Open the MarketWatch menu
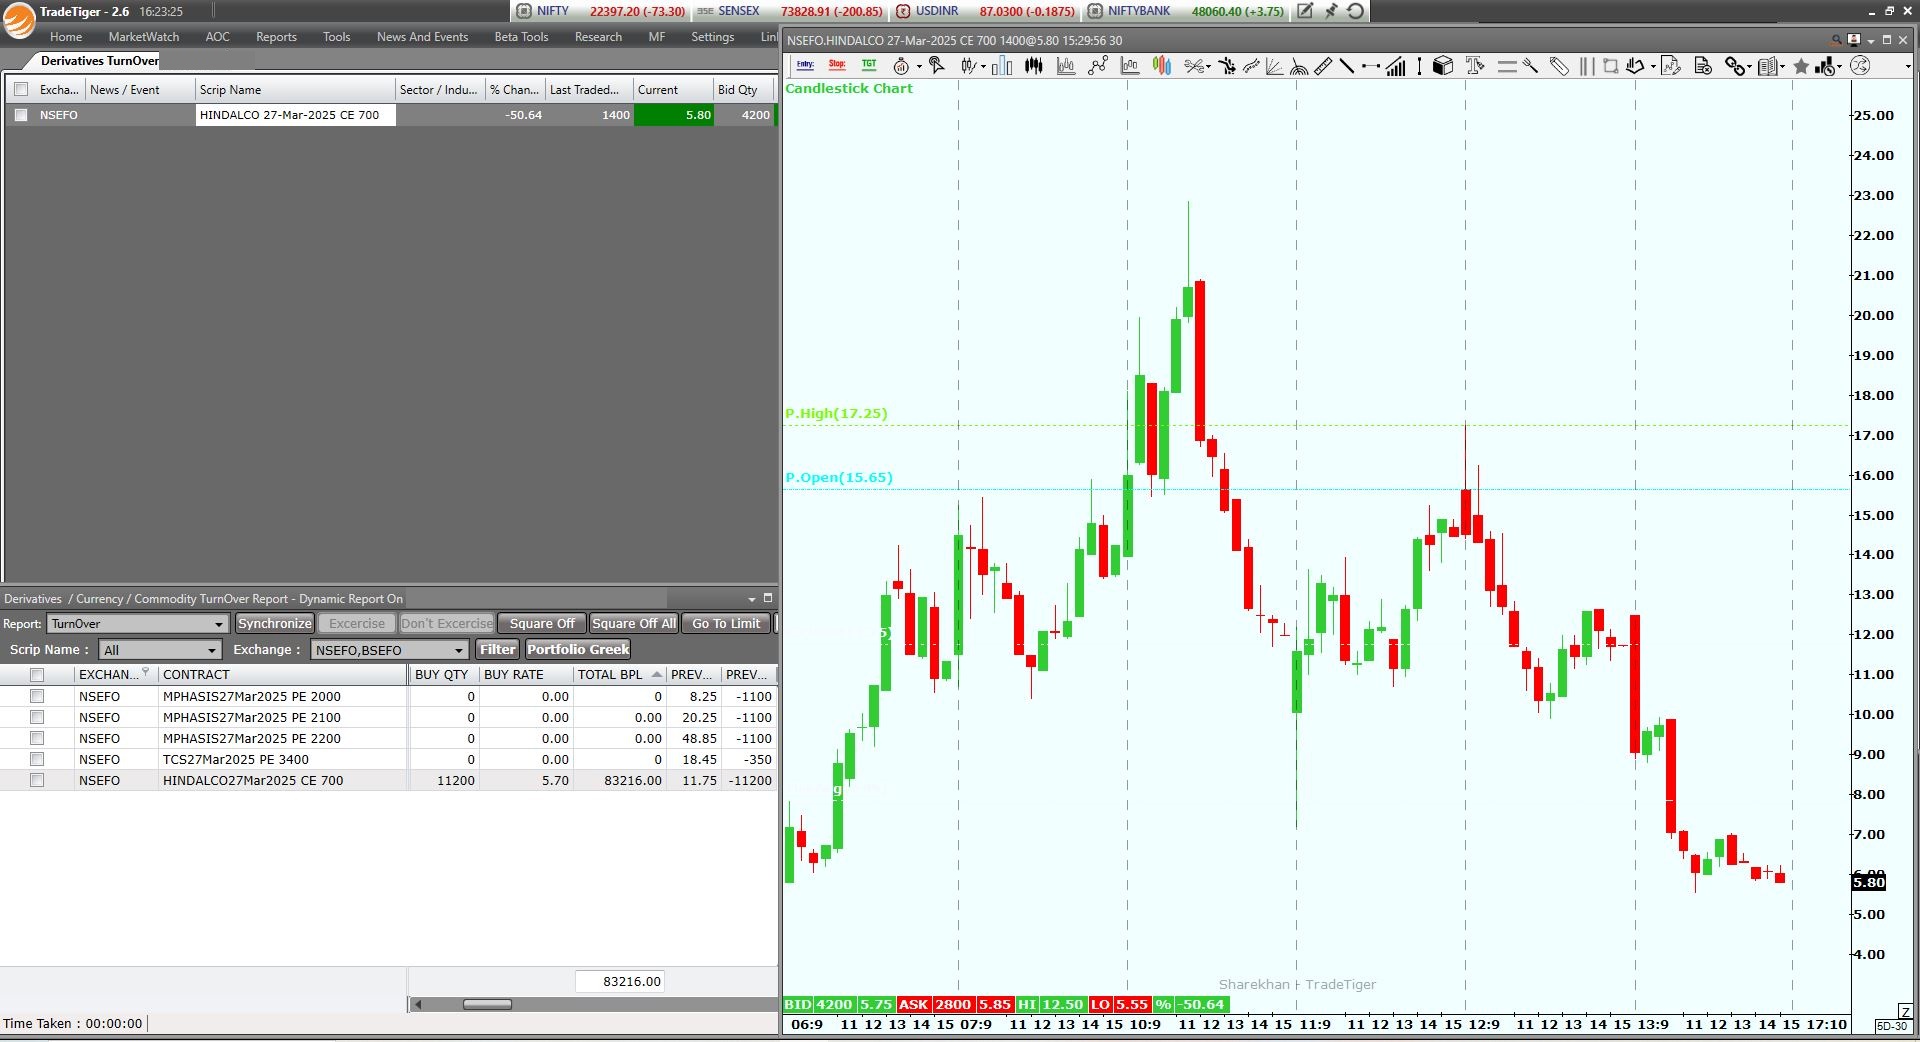1920x1042 pixels. (x=144, y=37)
